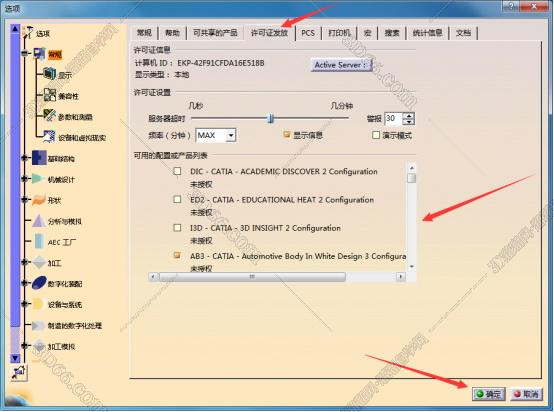
Task: Click license list scroll-down arrow
Action: coord(411,266)
